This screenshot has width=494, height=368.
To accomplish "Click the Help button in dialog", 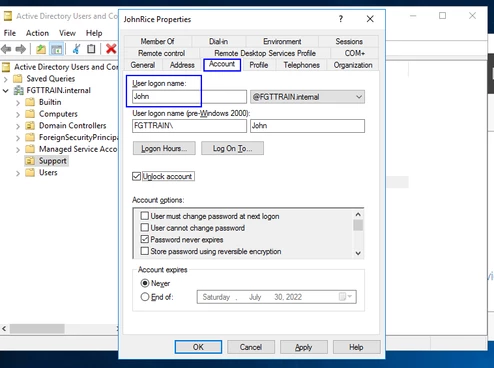I will [356, 347].
